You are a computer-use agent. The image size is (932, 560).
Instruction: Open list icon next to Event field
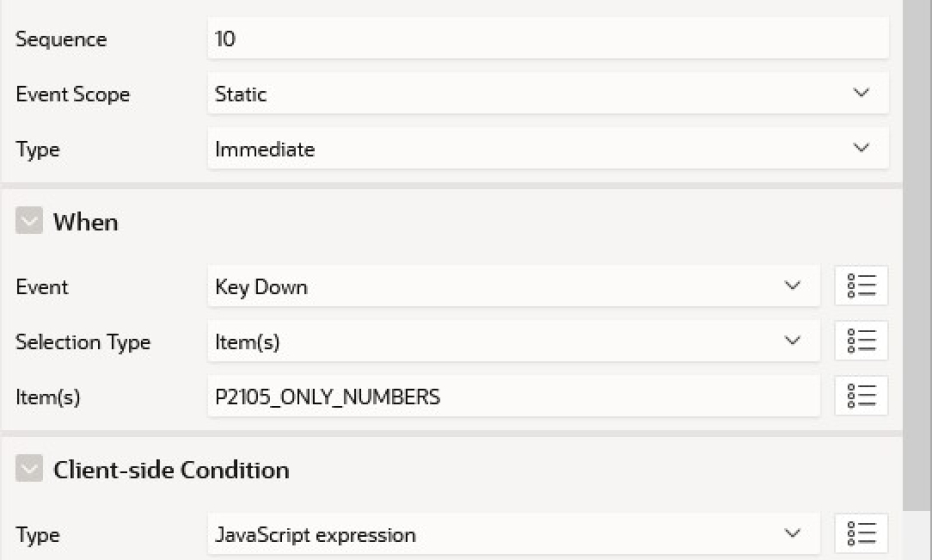861,286
